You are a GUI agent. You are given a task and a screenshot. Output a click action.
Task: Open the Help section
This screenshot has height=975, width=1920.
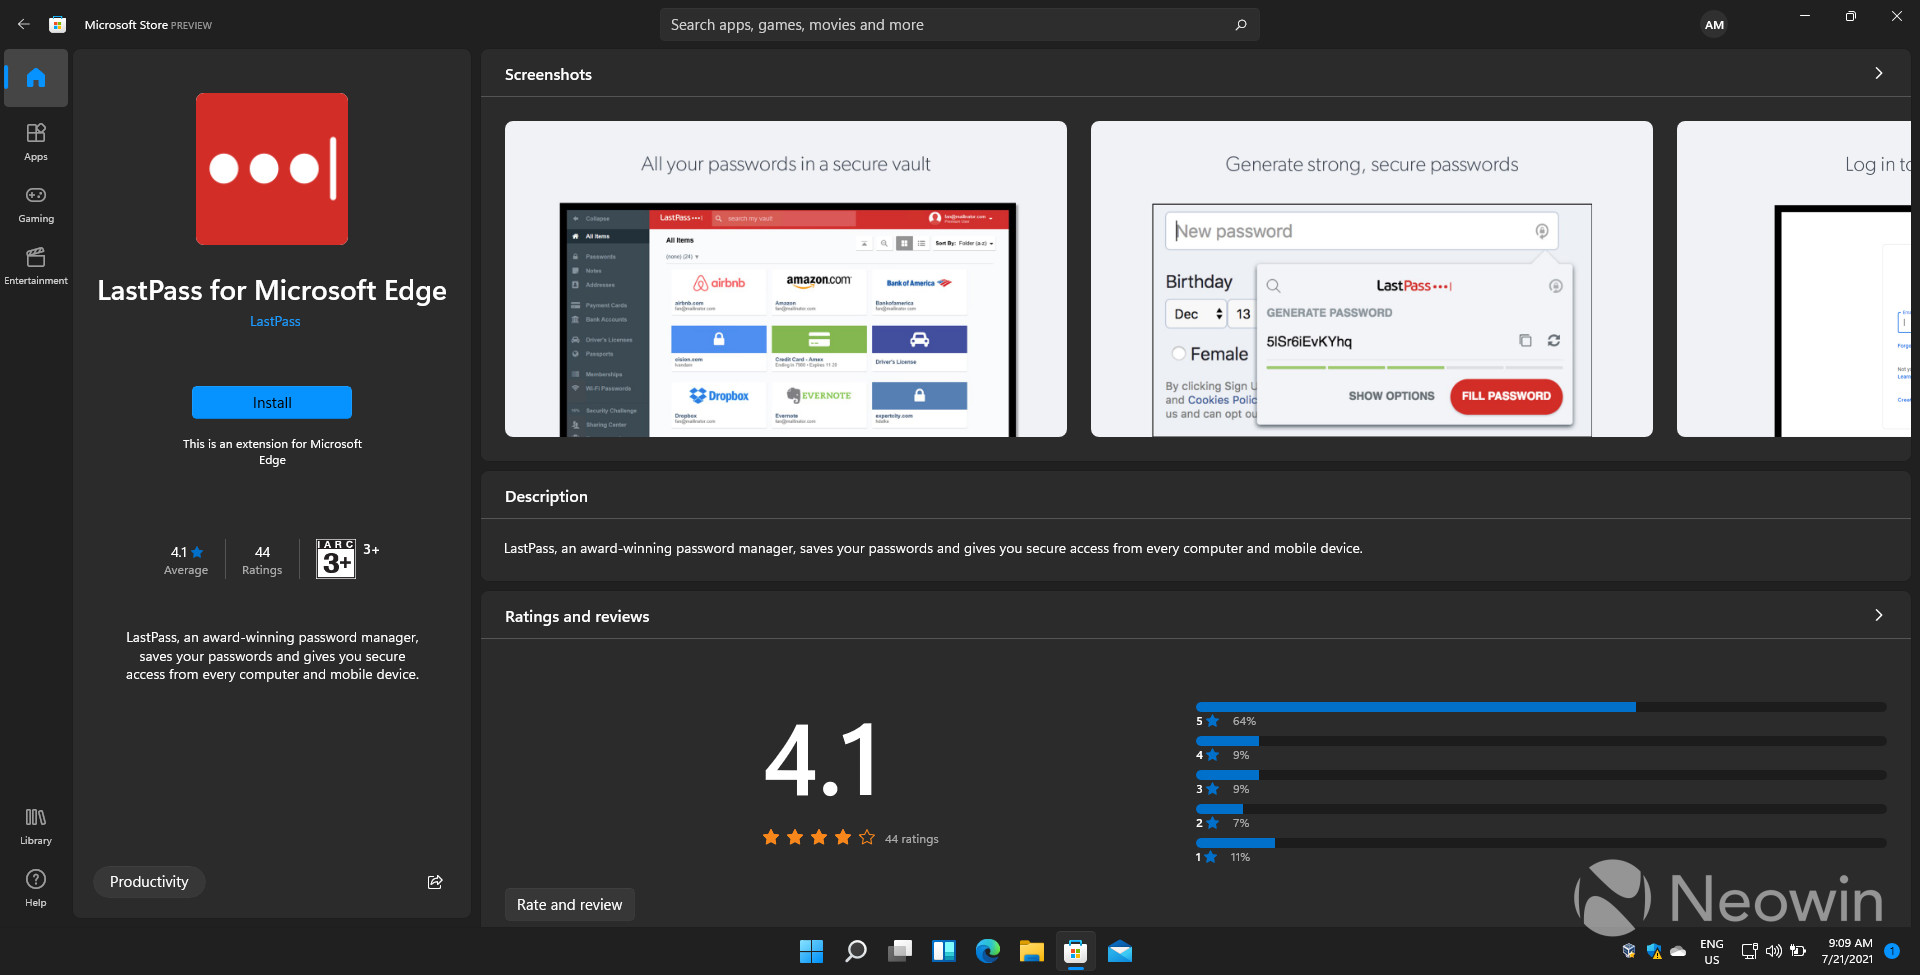[x=35, y=886]
